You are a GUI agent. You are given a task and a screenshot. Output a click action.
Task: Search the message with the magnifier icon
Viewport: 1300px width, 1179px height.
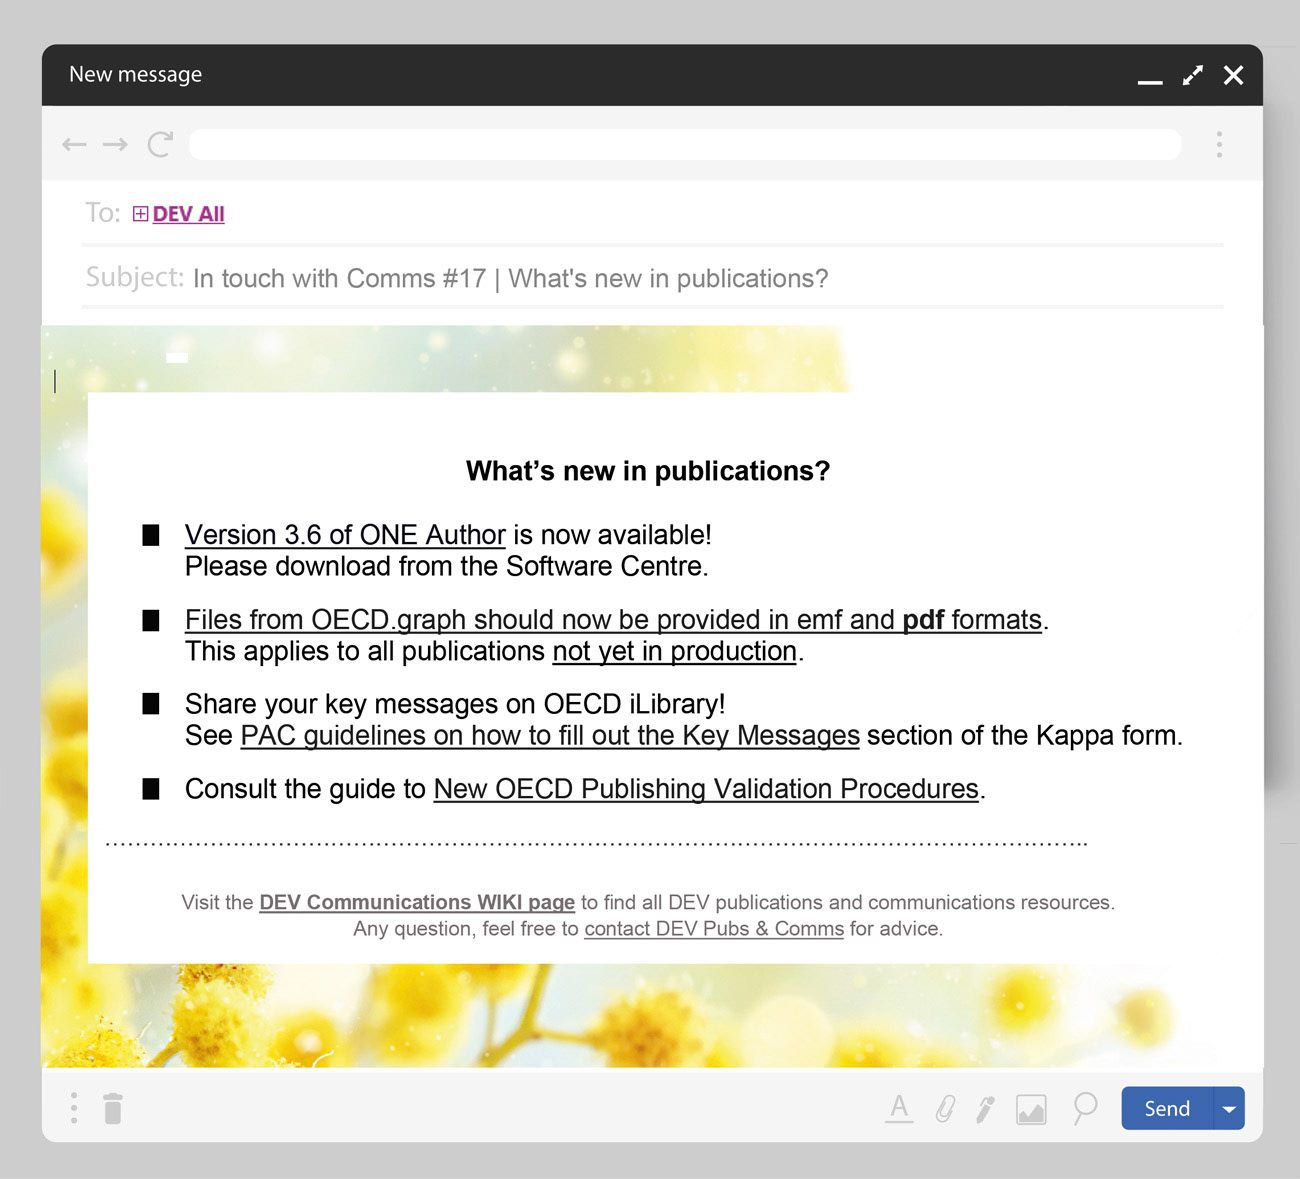click(1085, 1108)
